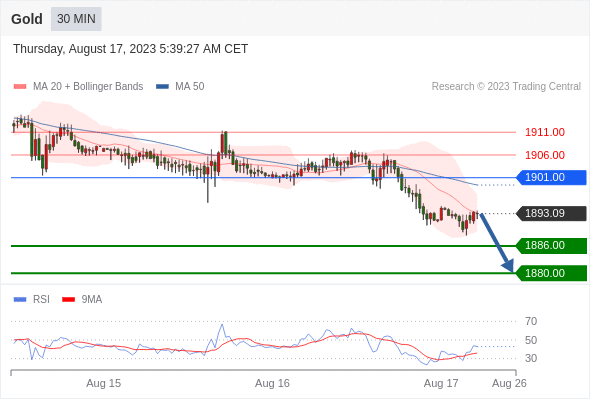
Task: Click the RSI 50 level label
Action: (x=531, y=341)
